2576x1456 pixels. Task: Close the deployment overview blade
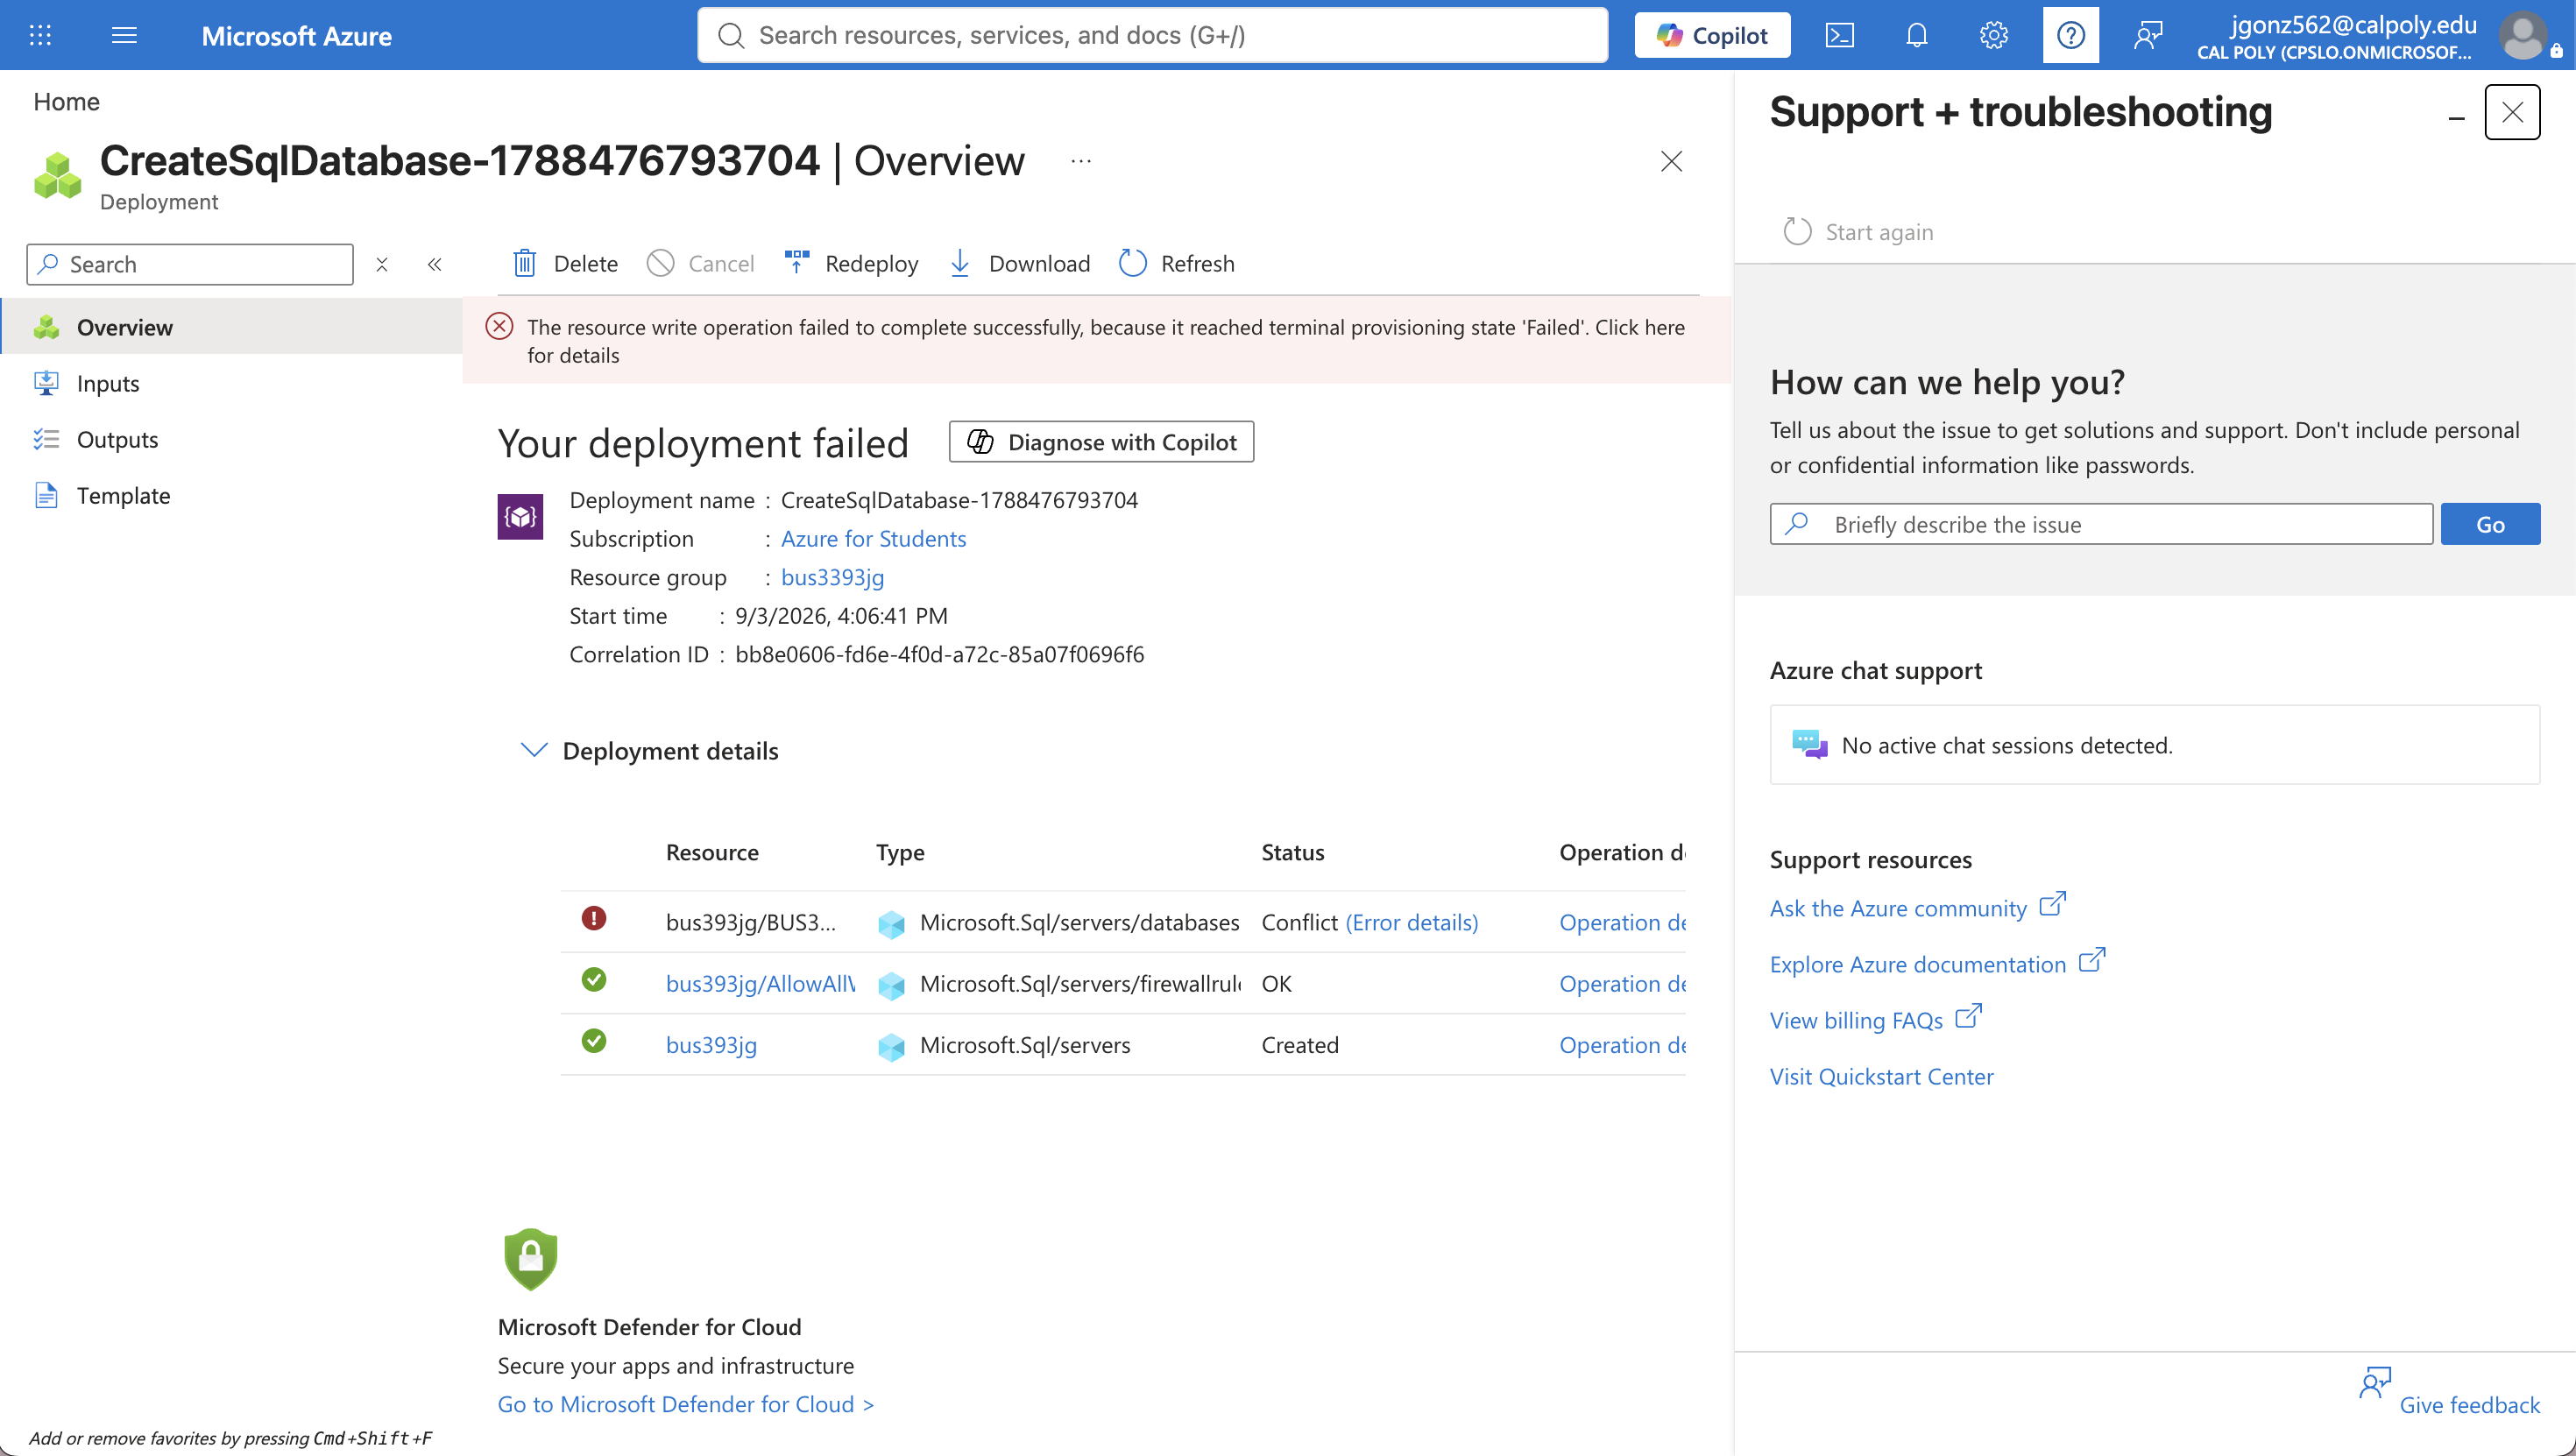tap(1671, 161)
